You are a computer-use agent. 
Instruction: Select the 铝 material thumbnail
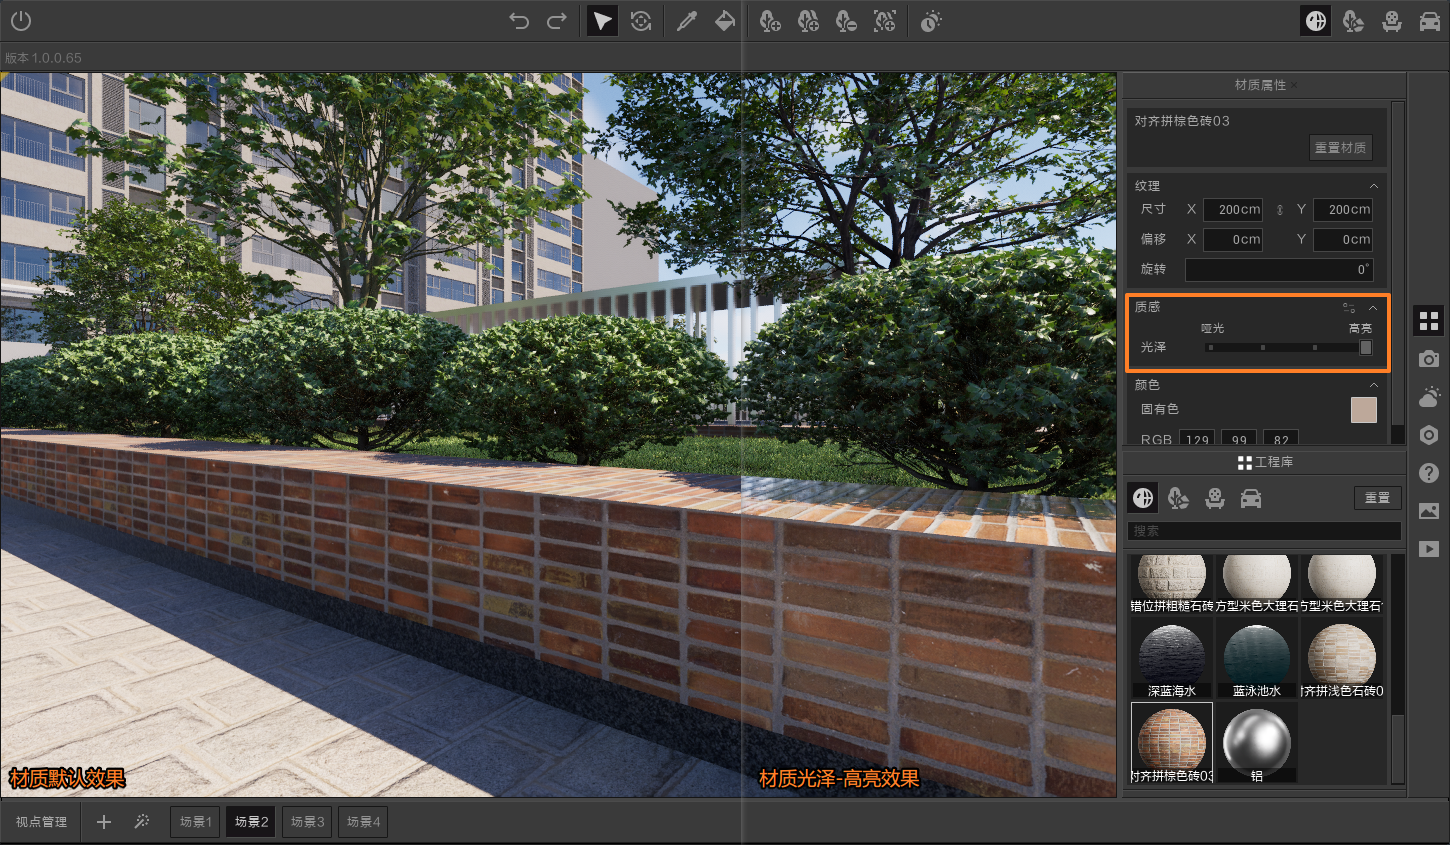pyautogui.click(x=1257, y=743)
